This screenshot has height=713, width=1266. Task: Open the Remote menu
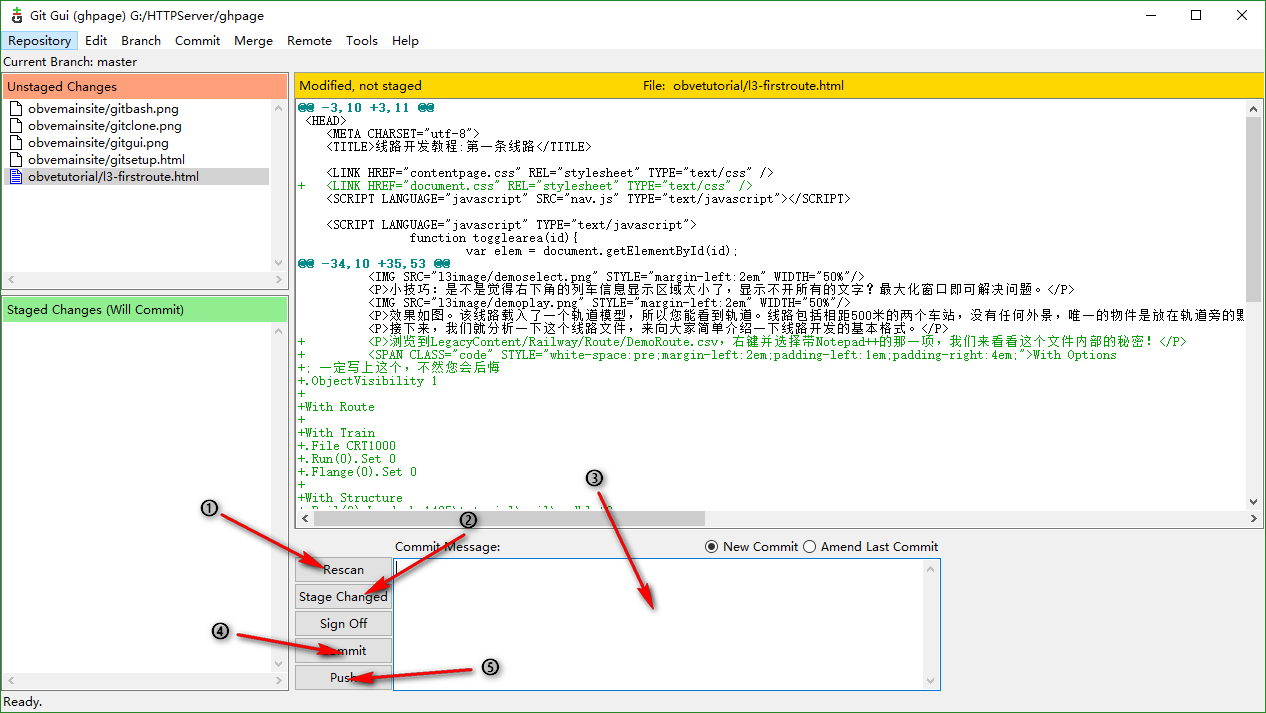[309, 40]
